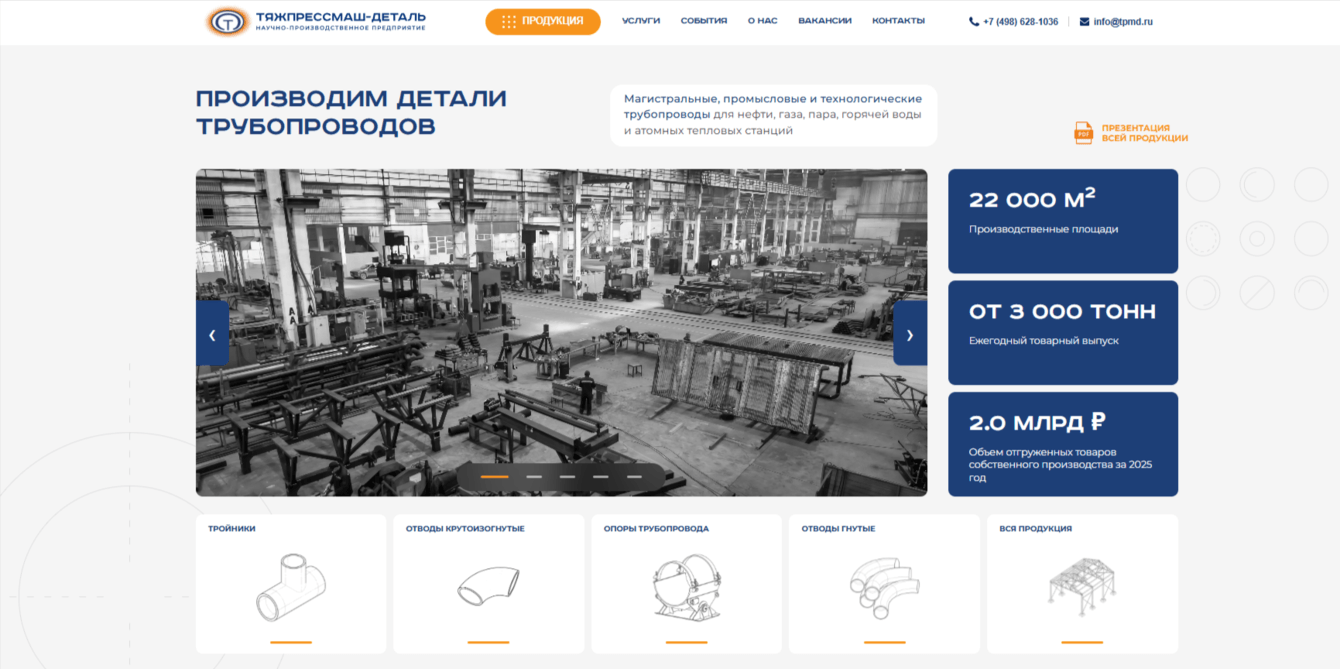Click the pipeline support icon
Screen dimensions: 1340x669
(x=686, y=588)
